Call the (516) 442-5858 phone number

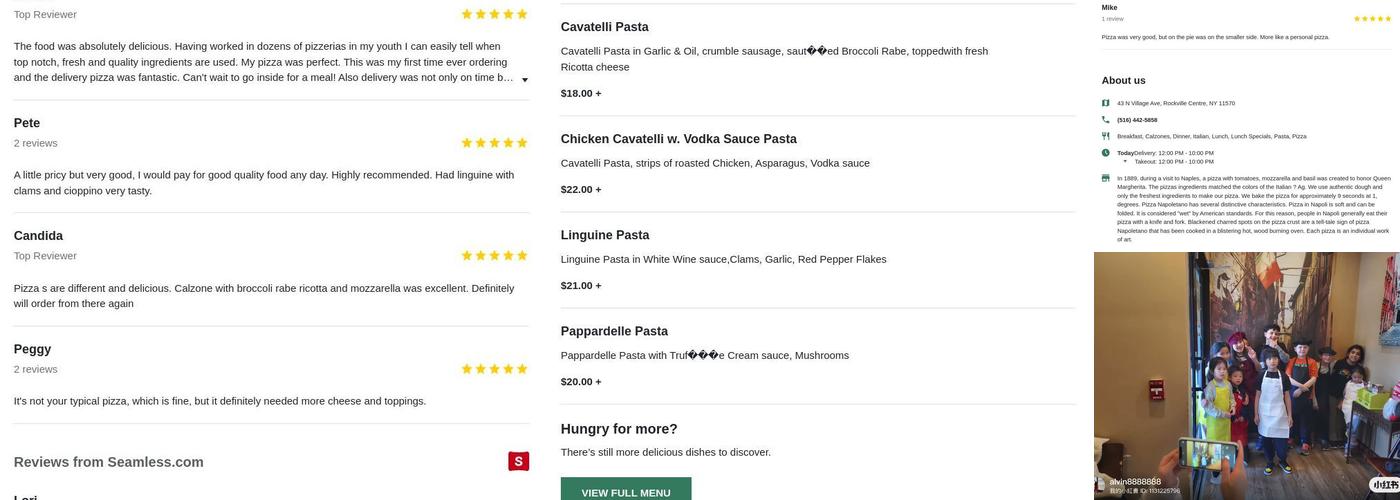[x=1137, y=120]
